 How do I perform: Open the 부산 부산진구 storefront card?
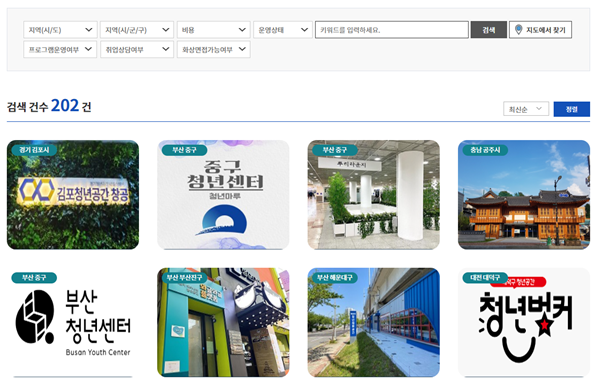point(223,322)
